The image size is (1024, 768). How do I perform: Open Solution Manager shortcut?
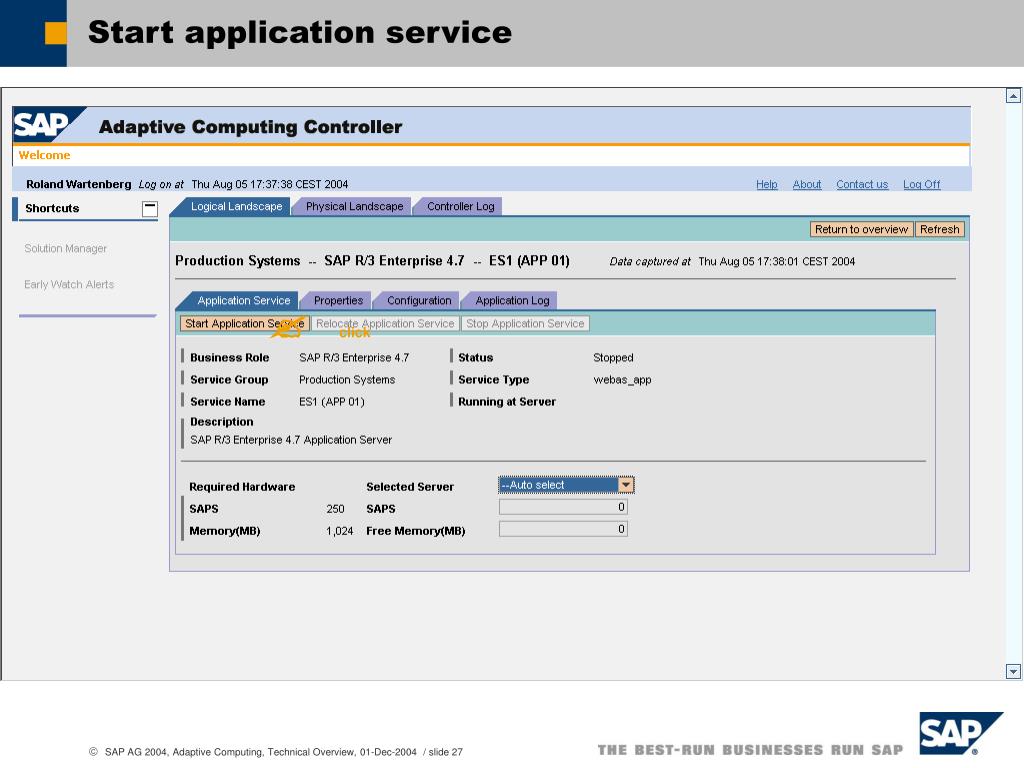[65, 248]
